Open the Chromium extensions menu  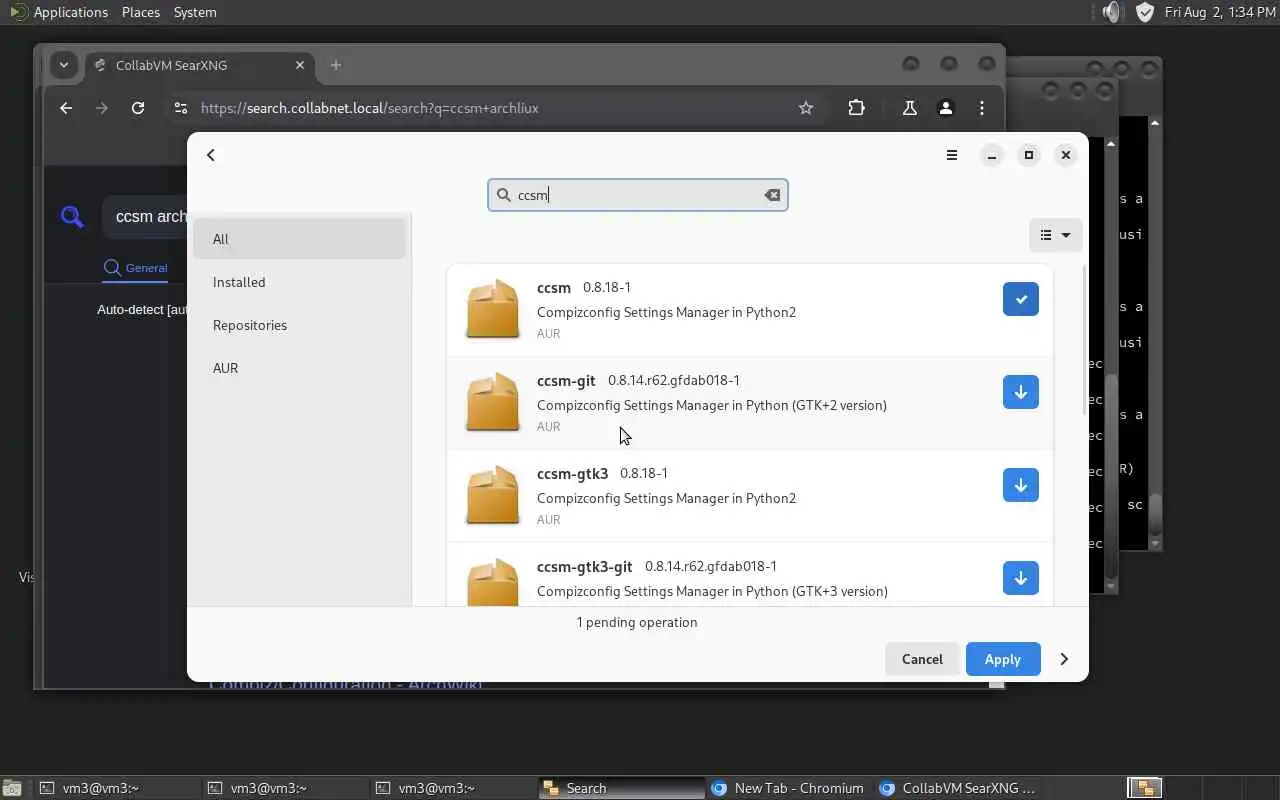click(x=856, y=108)
